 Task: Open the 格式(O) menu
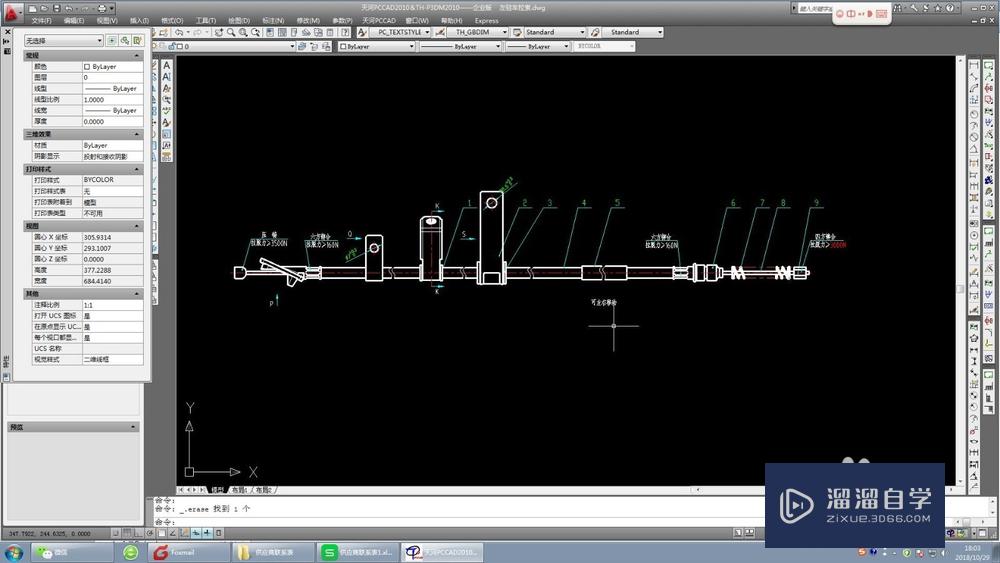(x=172, y=21)
